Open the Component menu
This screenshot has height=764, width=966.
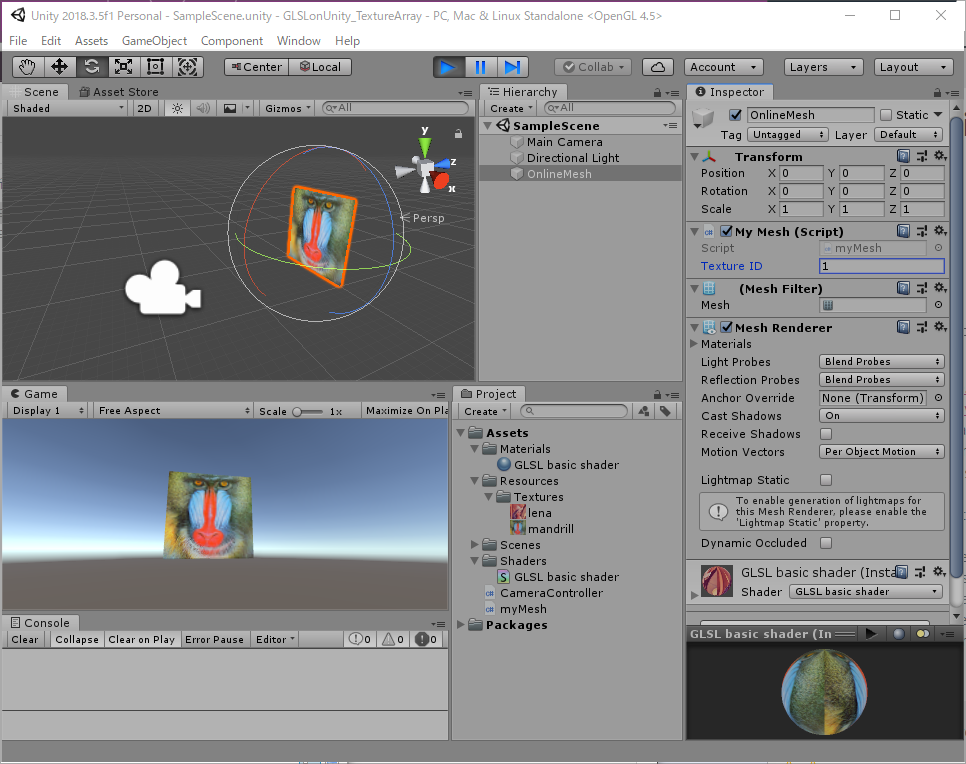point(232,41)
